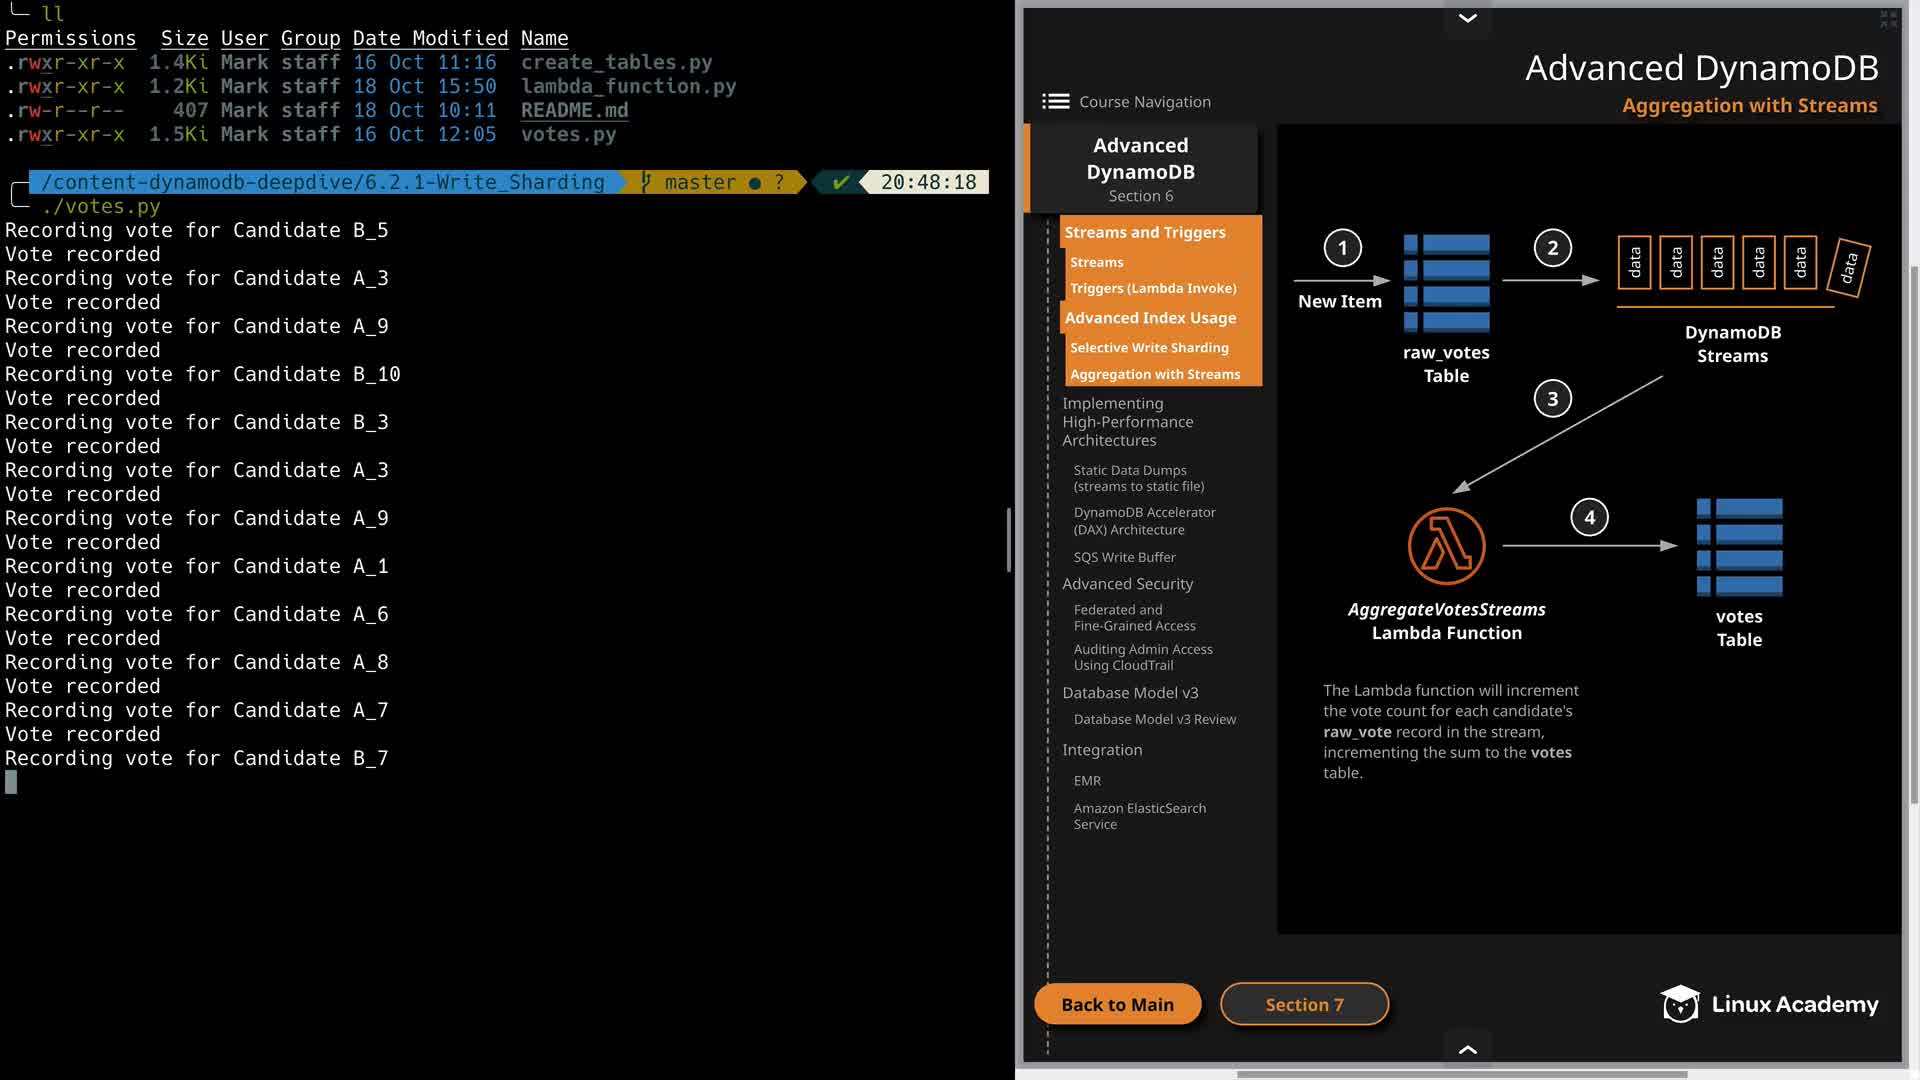
Task: Click the votes table icon
Action: tap(1739, 547)
